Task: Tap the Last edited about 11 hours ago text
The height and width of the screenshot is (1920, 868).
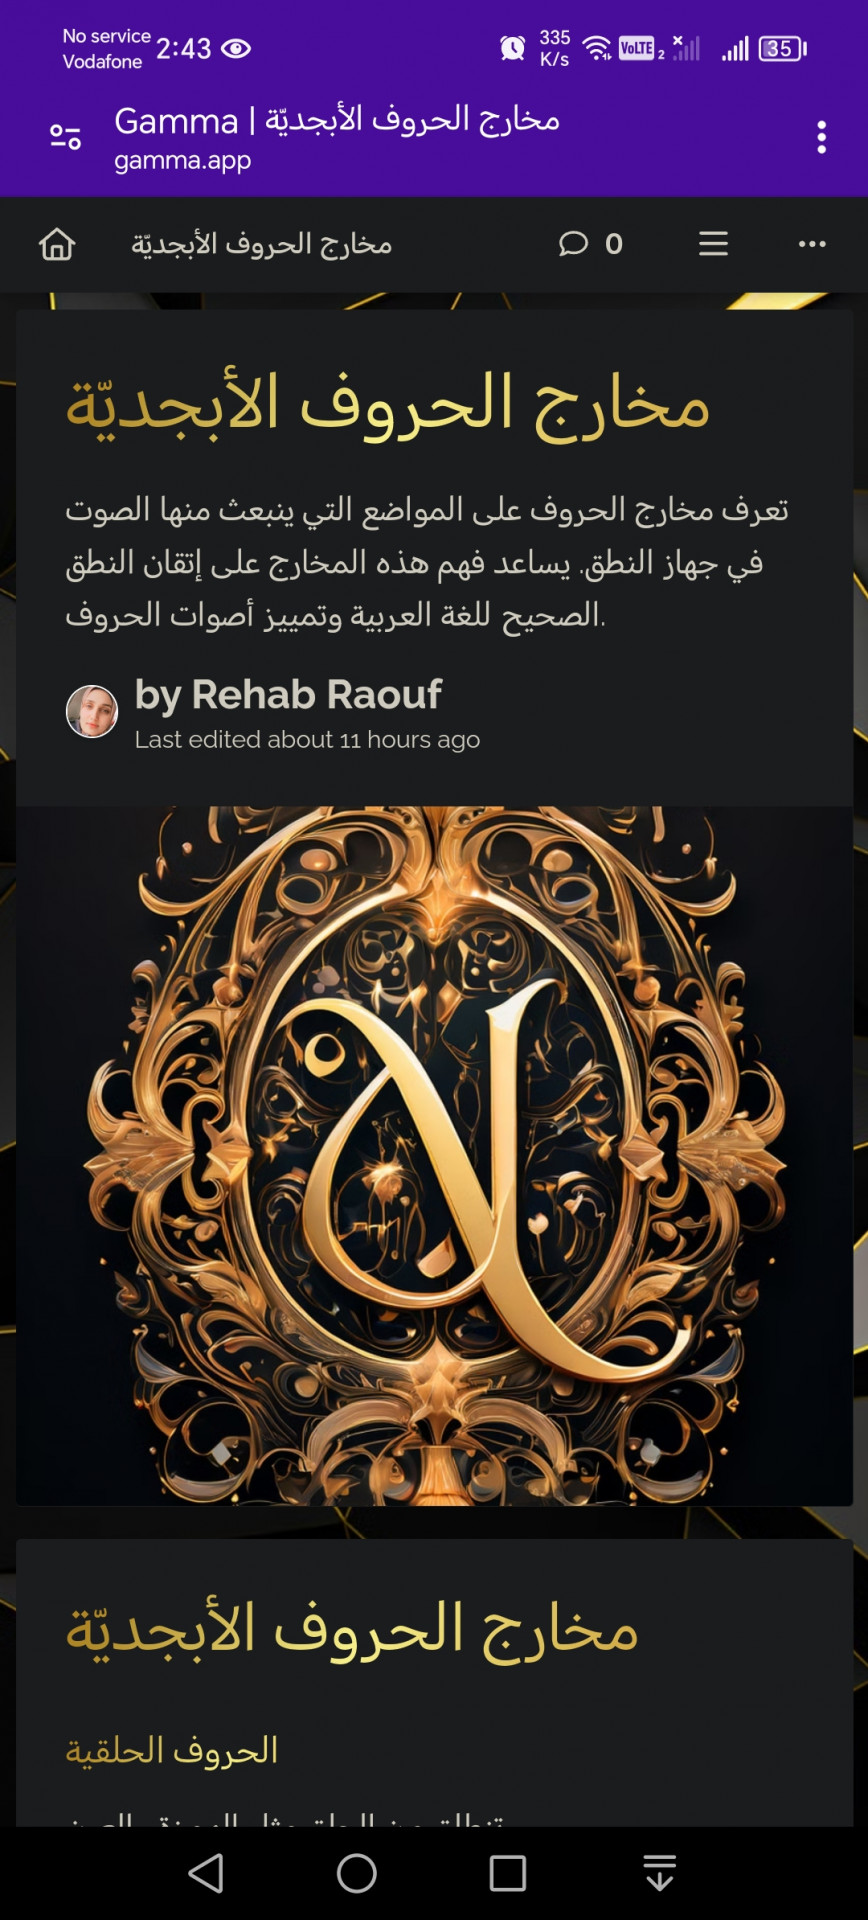Action: 307,740
